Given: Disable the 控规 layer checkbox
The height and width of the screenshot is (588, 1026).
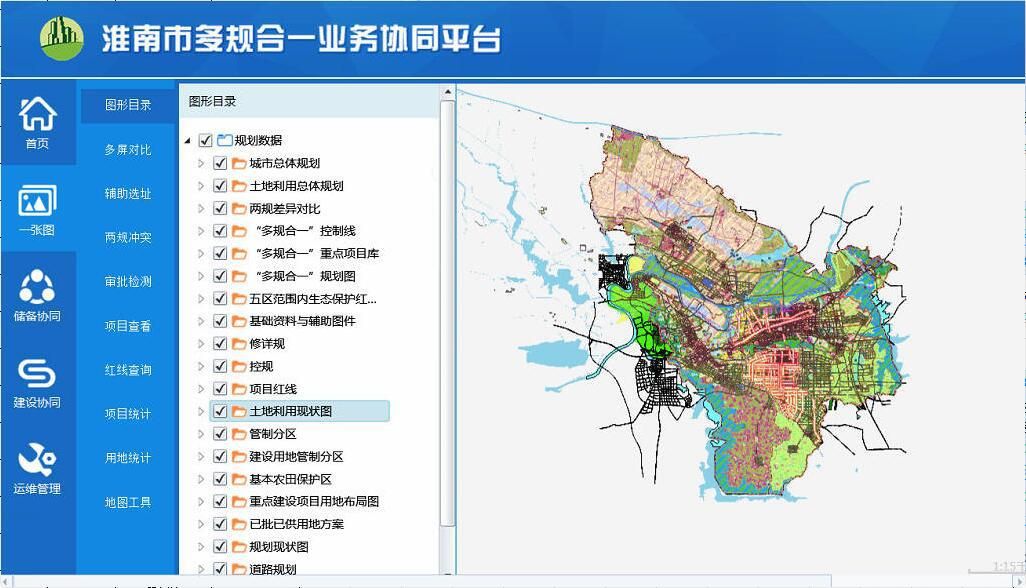Looking at the screenshot, I should pos(219,366).
